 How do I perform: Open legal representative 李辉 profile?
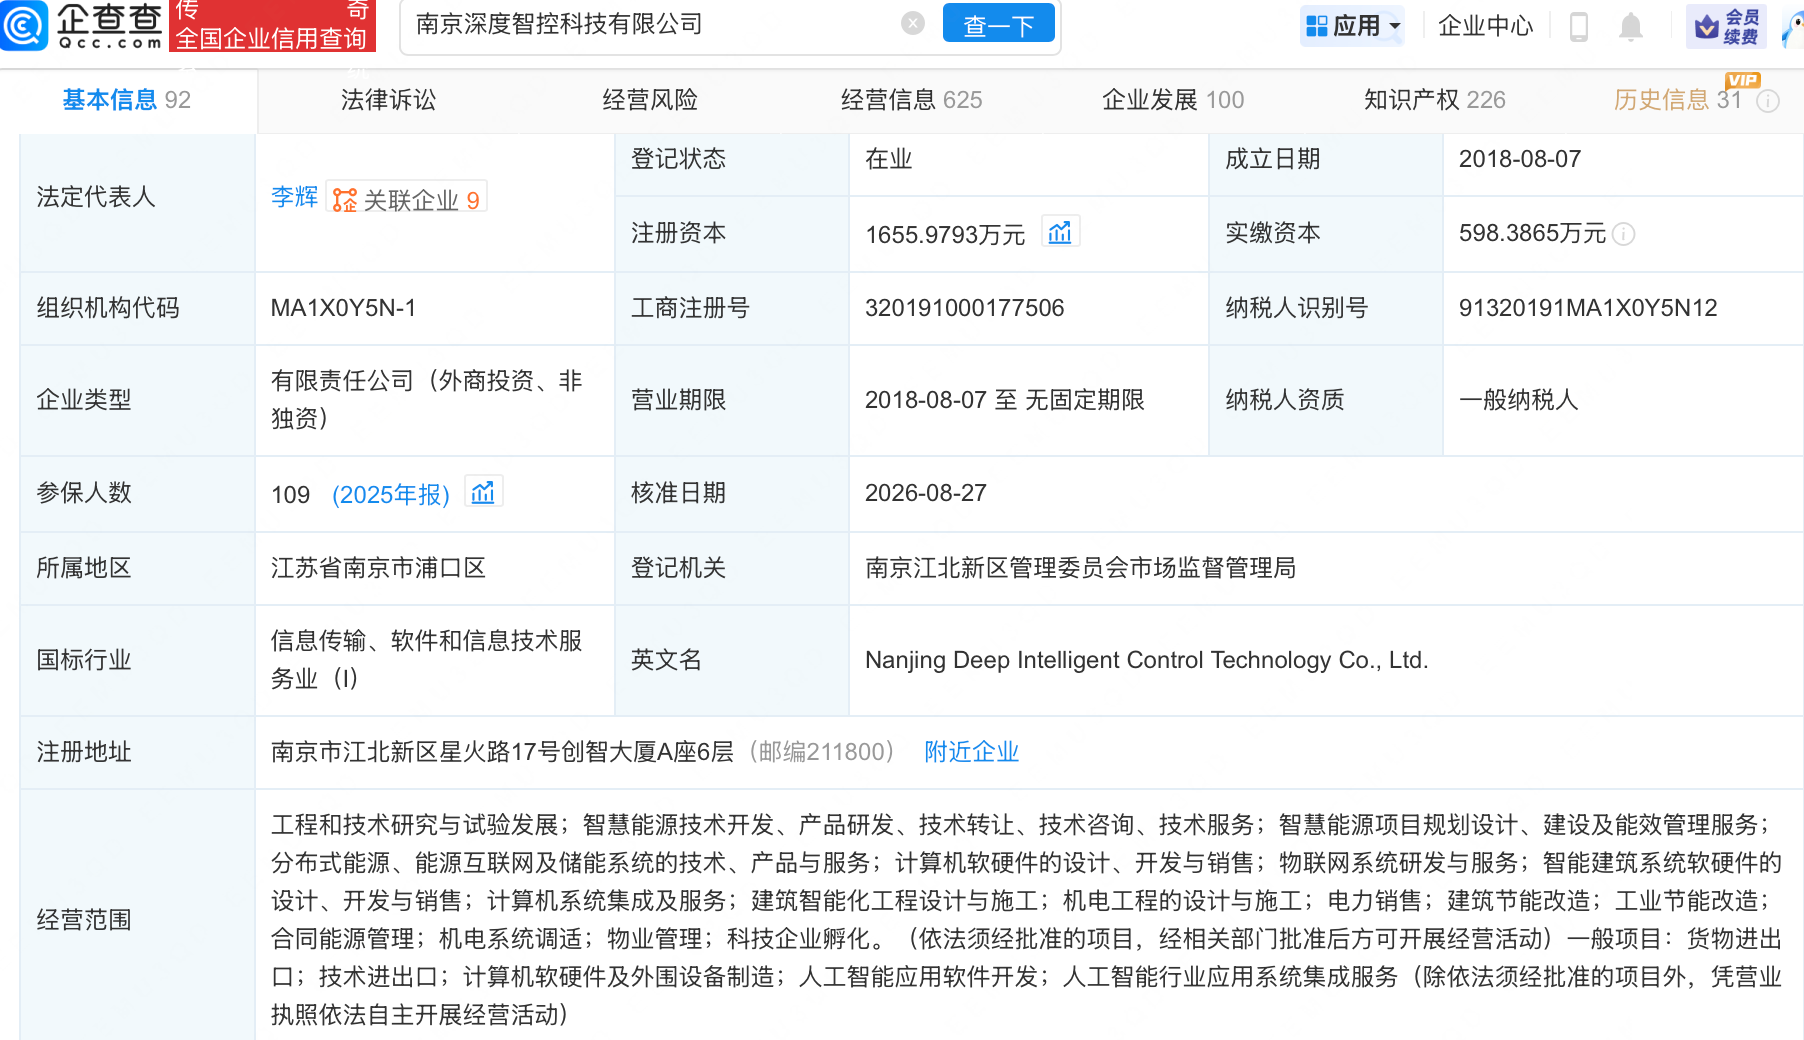[x=294, y=197]
